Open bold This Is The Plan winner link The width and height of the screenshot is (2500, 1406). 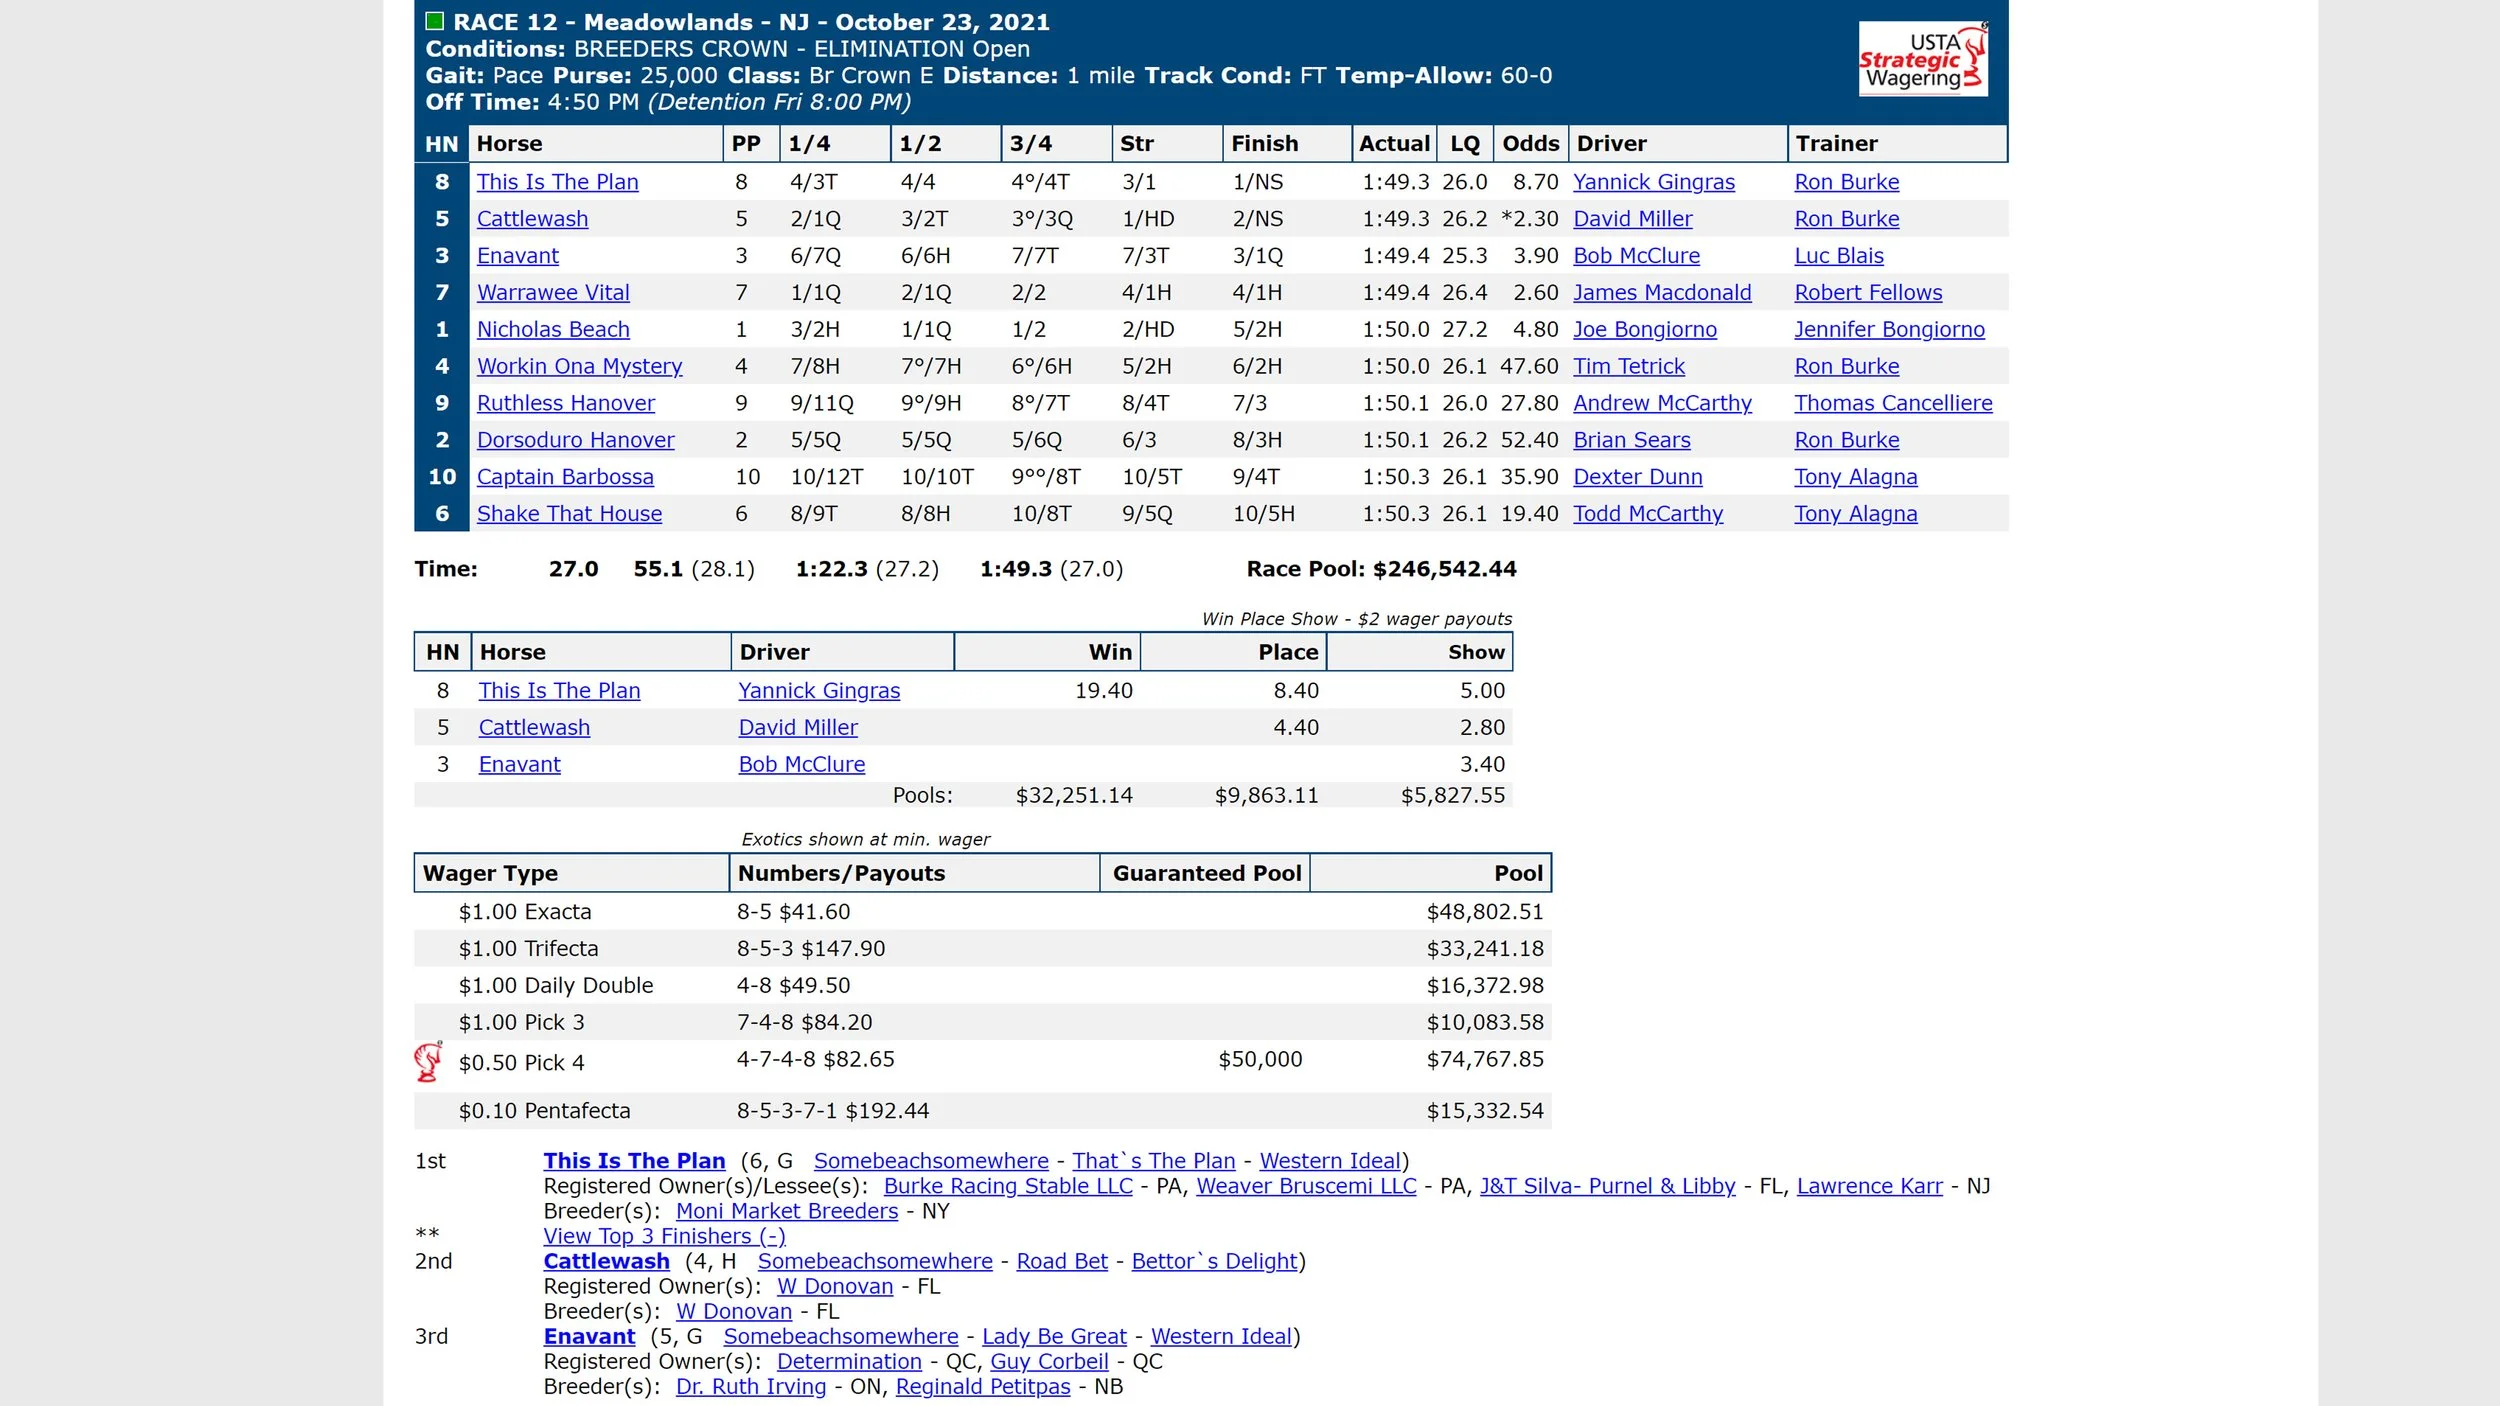tap(634, 1161)
